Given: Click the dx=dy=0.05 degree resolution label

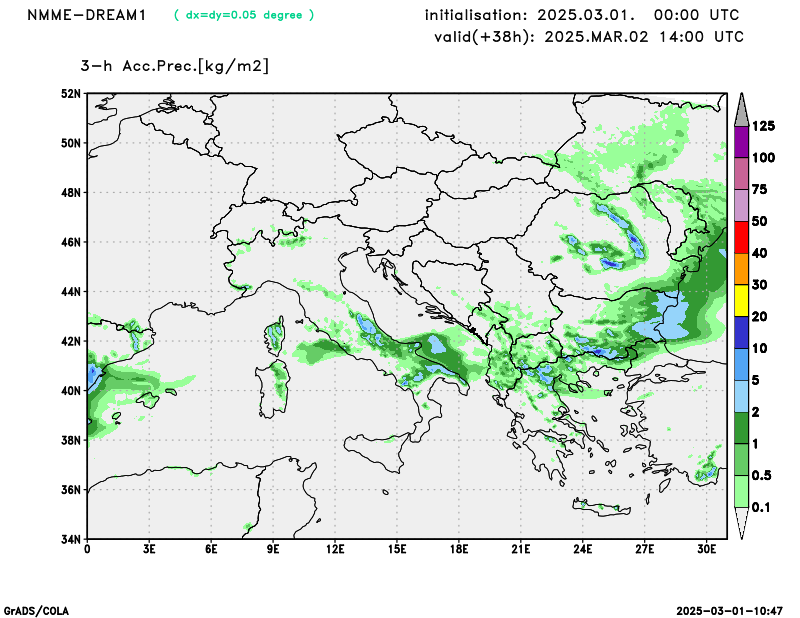Looking at the screenshot, I should pos(244,15).
